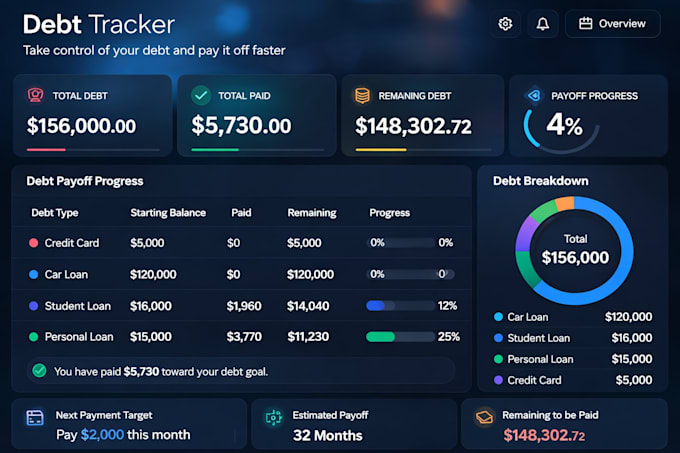This screenshot has width=680, height=453.
Task: Click the $14,040 remaining amount
Action: [x=308, y=306]
